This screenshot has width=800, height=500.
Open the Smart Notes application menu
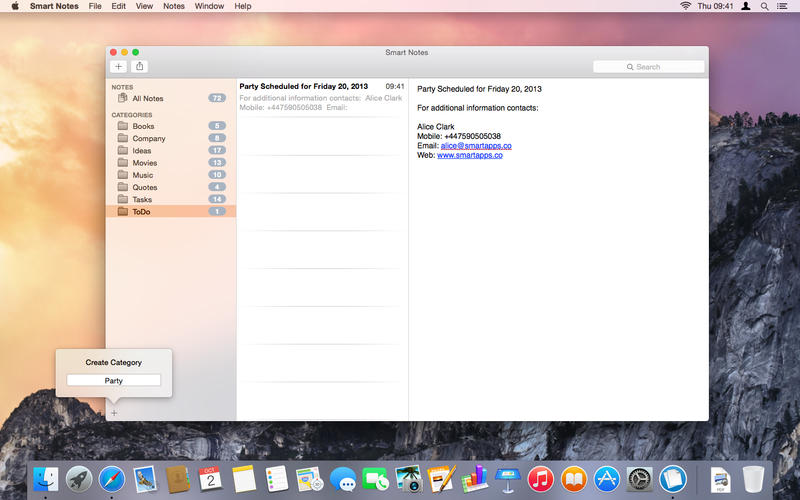pyautogui.click(x=54, y=6)
